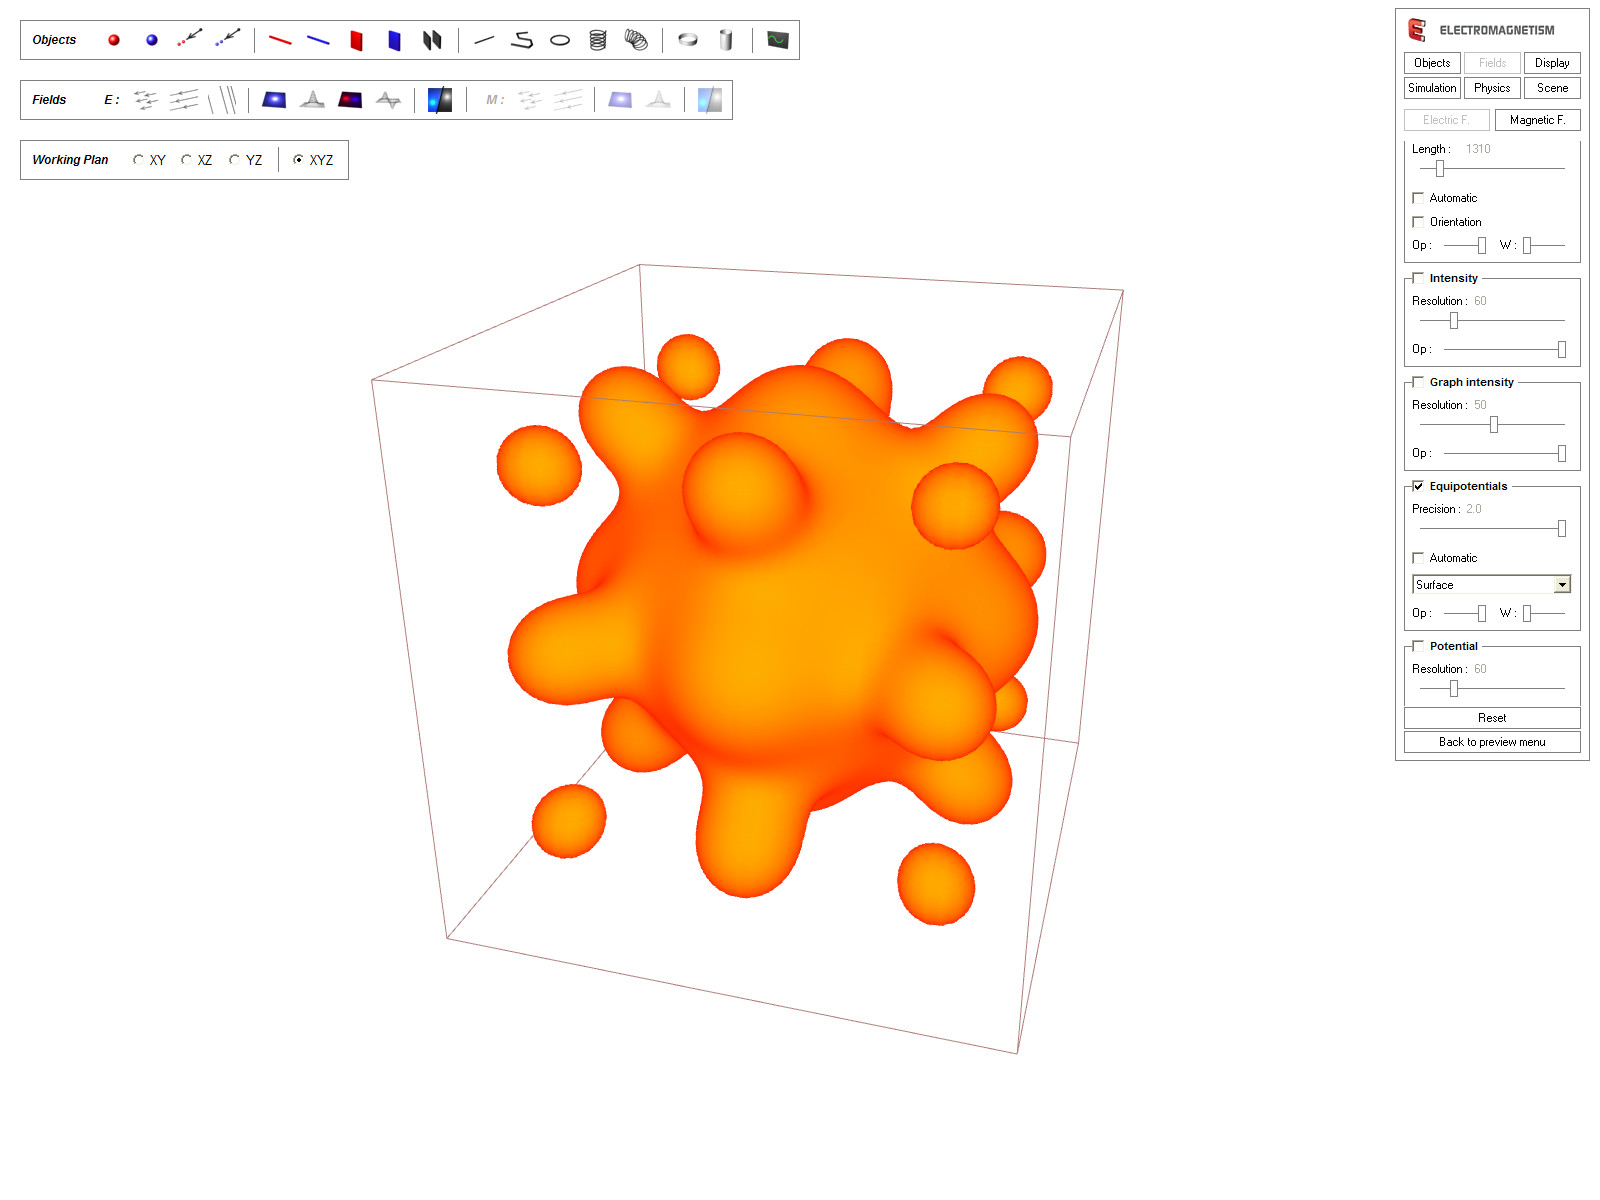Open the oscilloscope/wave tool at toolbar end
Screen dimensions: 1600x1200
click(778, 39)
